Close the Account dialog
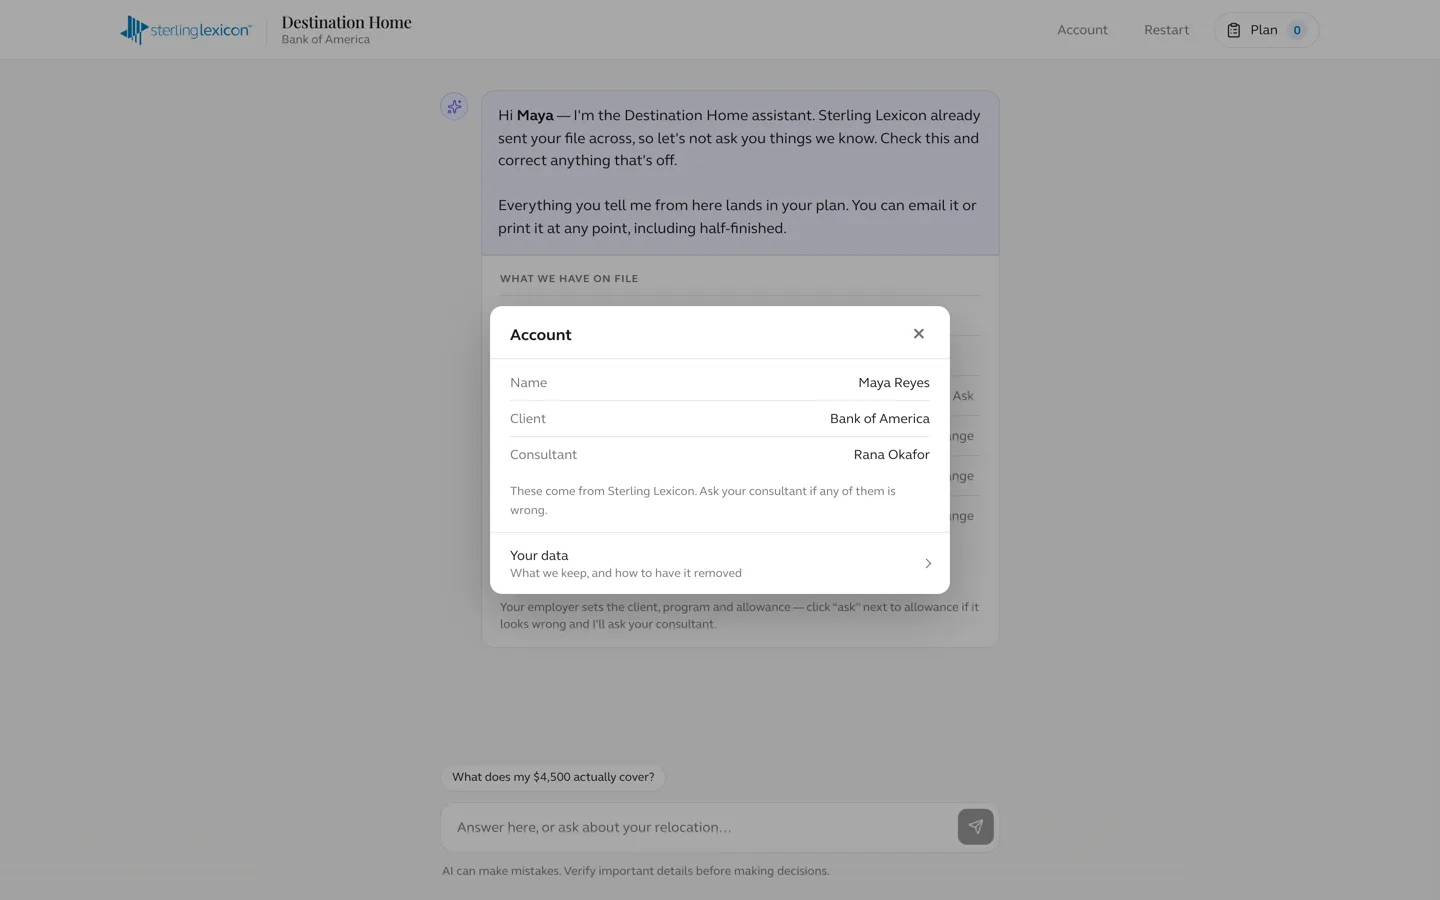The image size is (1440, 900). pos(918,334)
